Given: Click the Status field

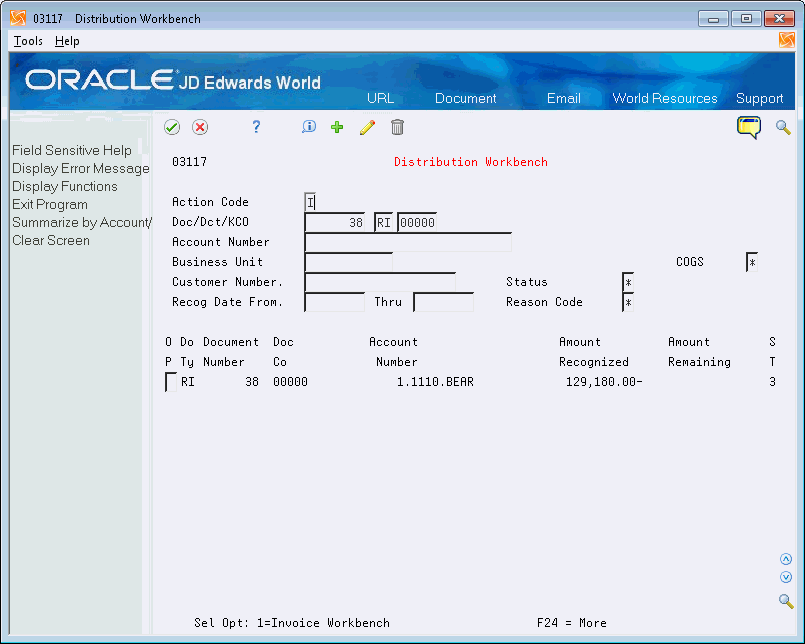Looking at the screenshot, I should [628, 282].
